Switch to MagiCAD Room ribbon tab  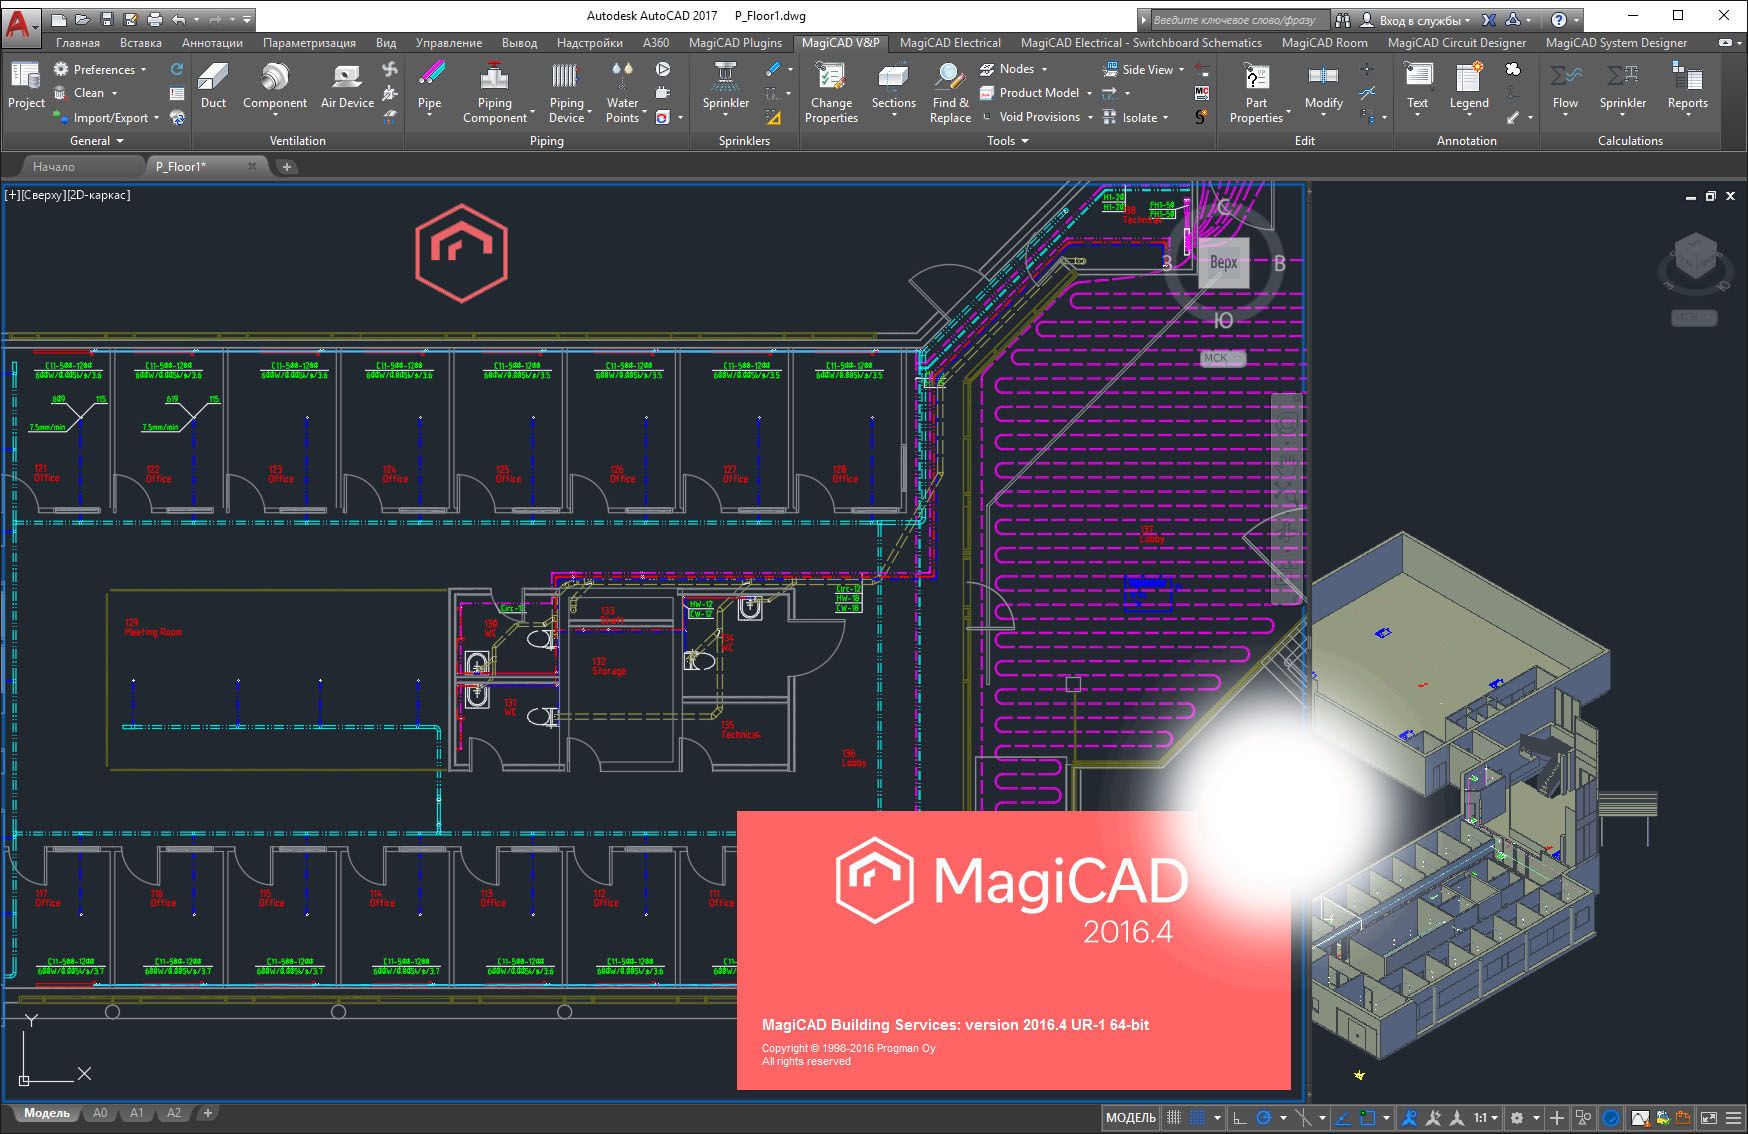(x=1324, y=43)
